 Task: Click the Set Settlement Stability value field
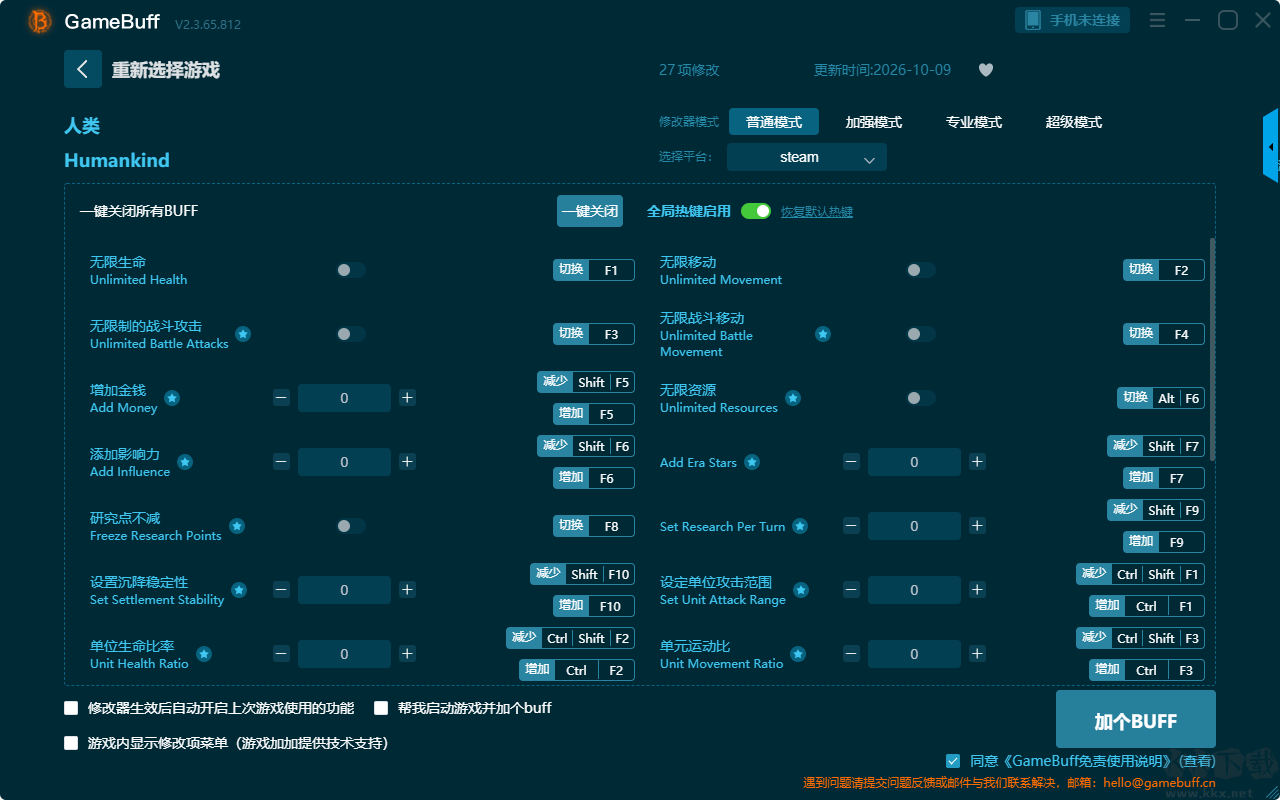(x=344, y=590)
